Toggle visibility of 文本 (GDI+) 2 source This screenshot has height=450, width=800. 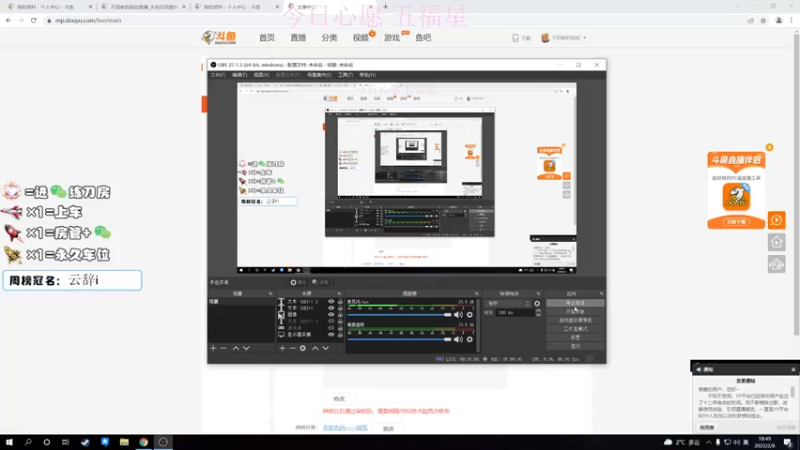coord(331,302)
